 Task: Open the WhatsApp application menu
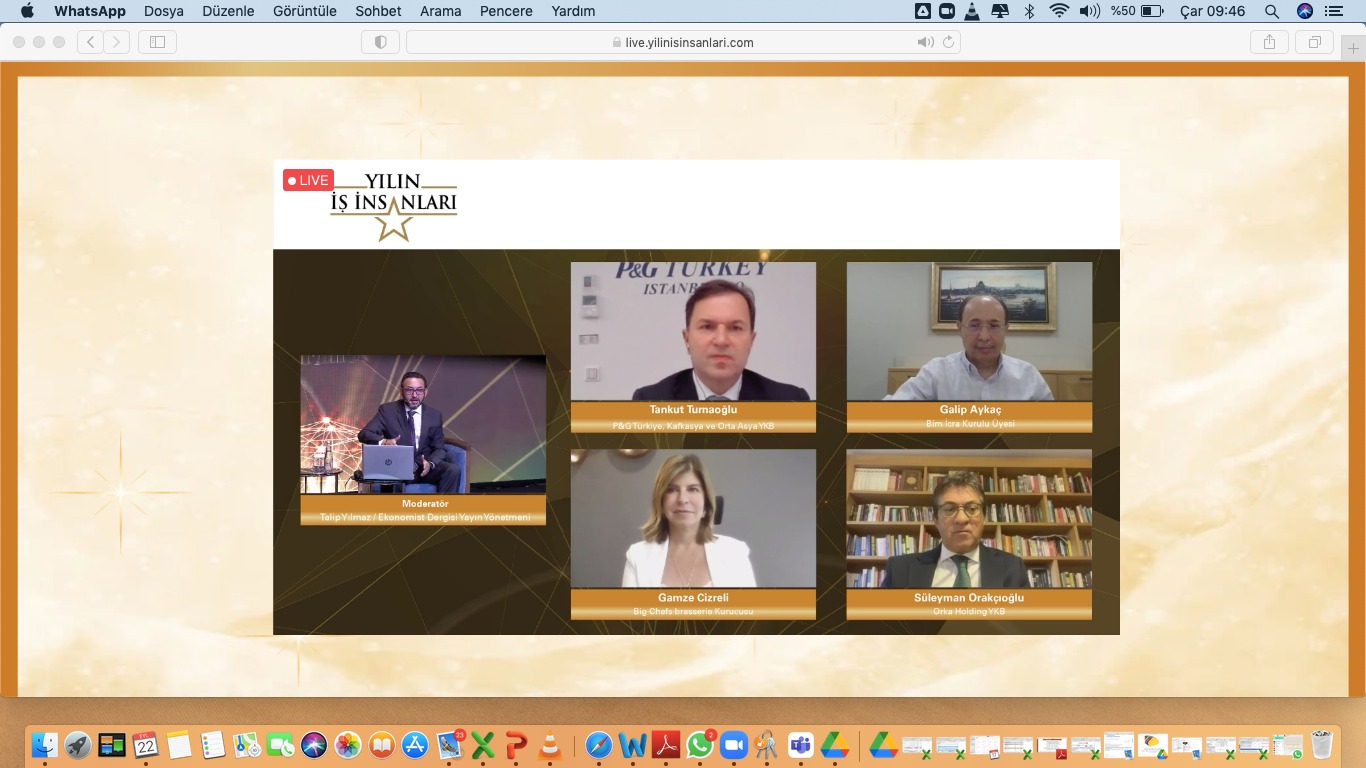(90, 11)
